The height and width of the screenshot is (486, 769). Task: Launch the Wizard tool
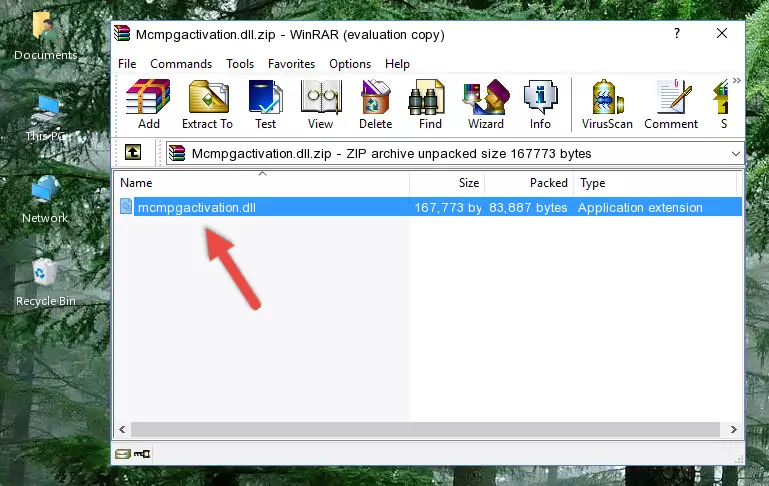click(486, 104)
